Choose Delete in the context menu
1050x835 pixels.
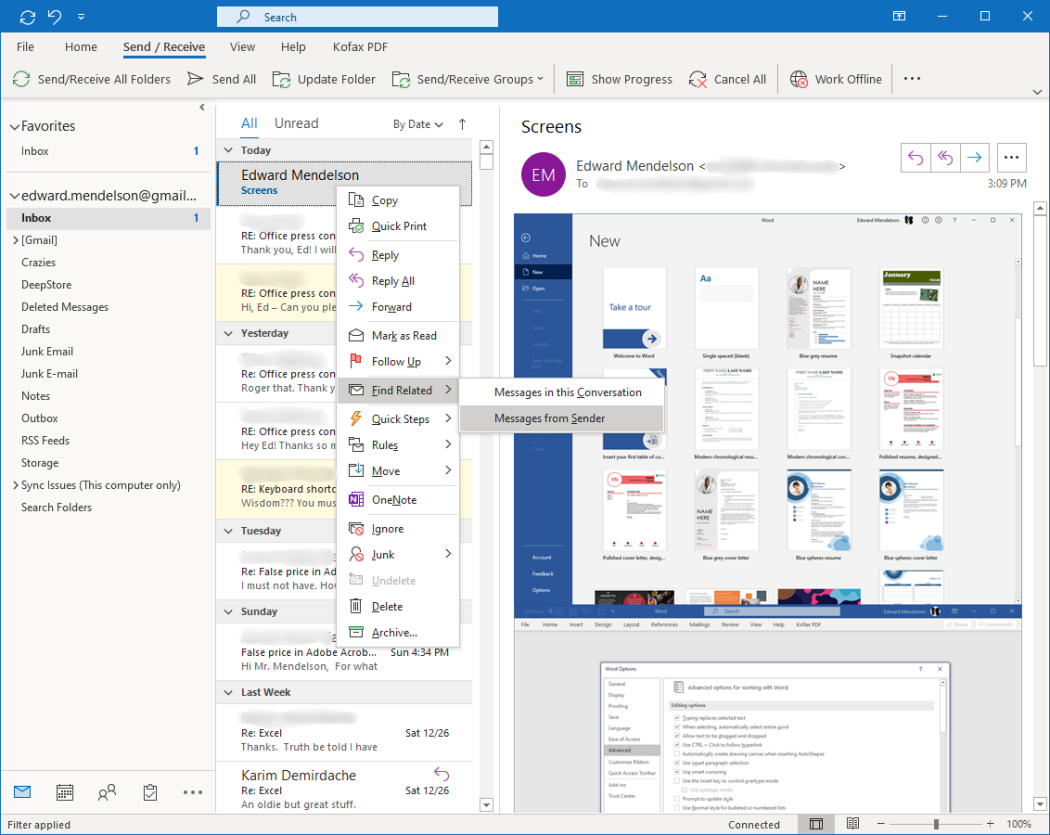coord(398,607)
